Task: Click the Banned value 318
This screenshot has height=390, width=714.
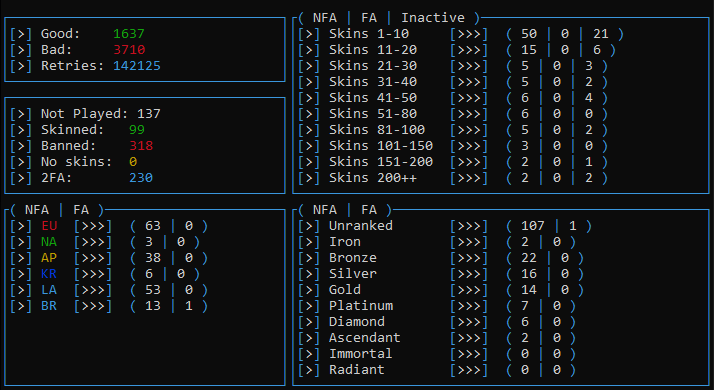Action: (141, 146)
